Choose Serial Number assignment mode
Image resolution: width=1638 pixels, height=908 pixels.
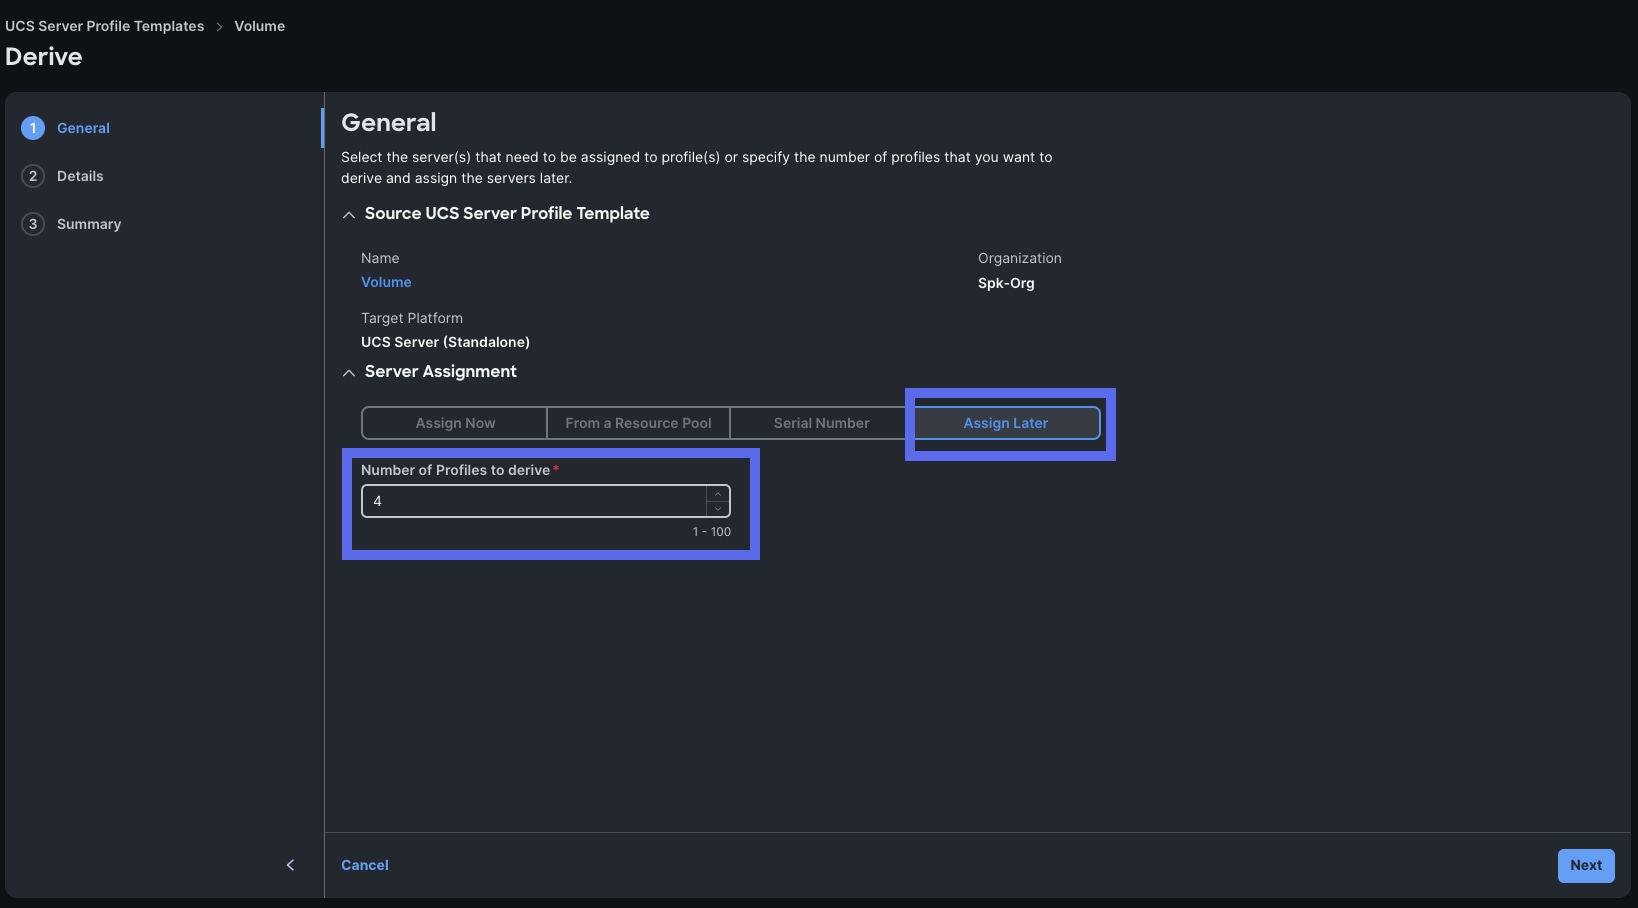[821, 423]
